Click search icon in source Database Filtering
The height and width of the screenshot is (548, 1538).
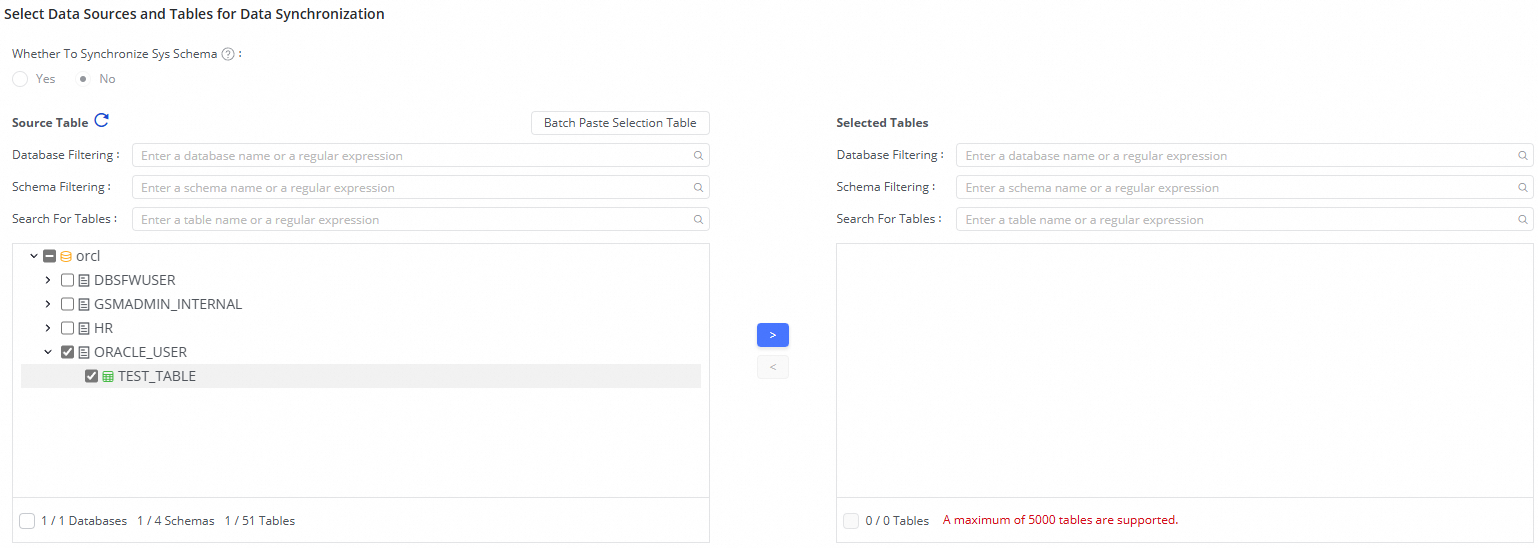click(698, 156)
